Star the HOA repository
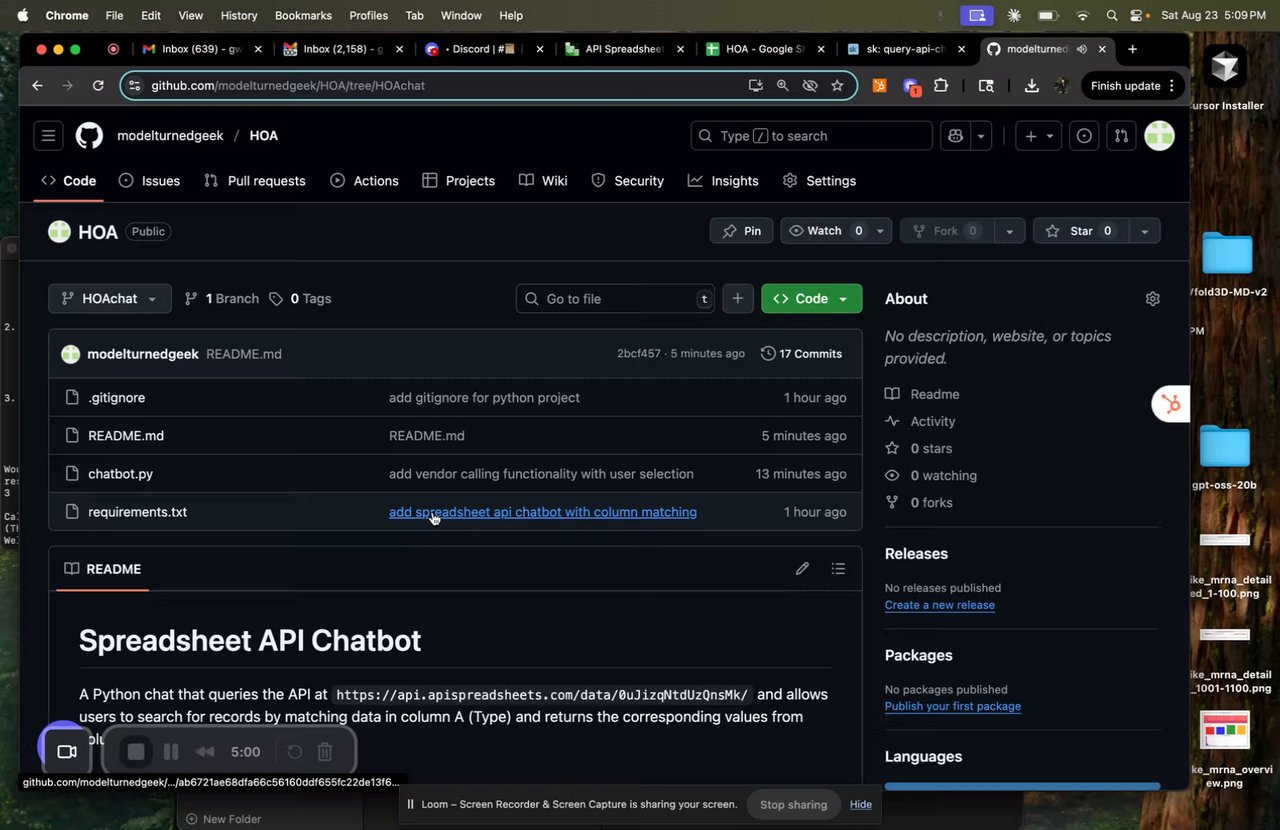Image resolution: width=1280 pixels, height=830 pixels. 1080,231
